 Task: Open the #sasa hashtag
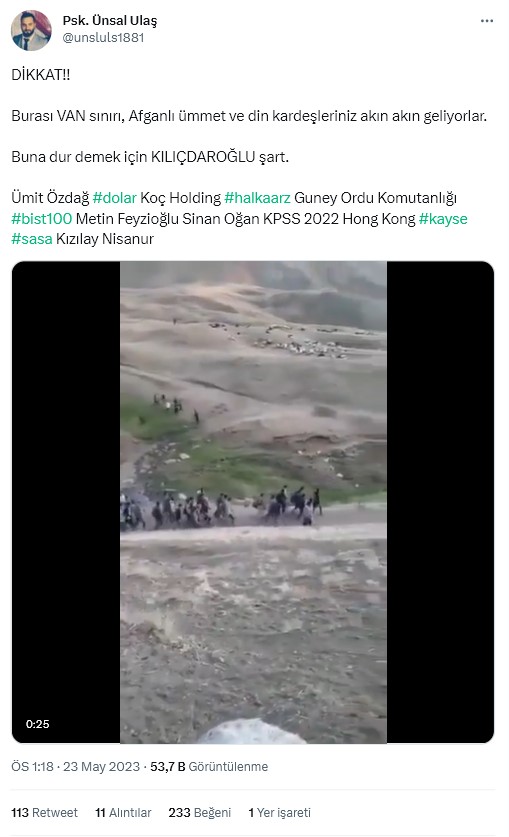click(31, 239)
